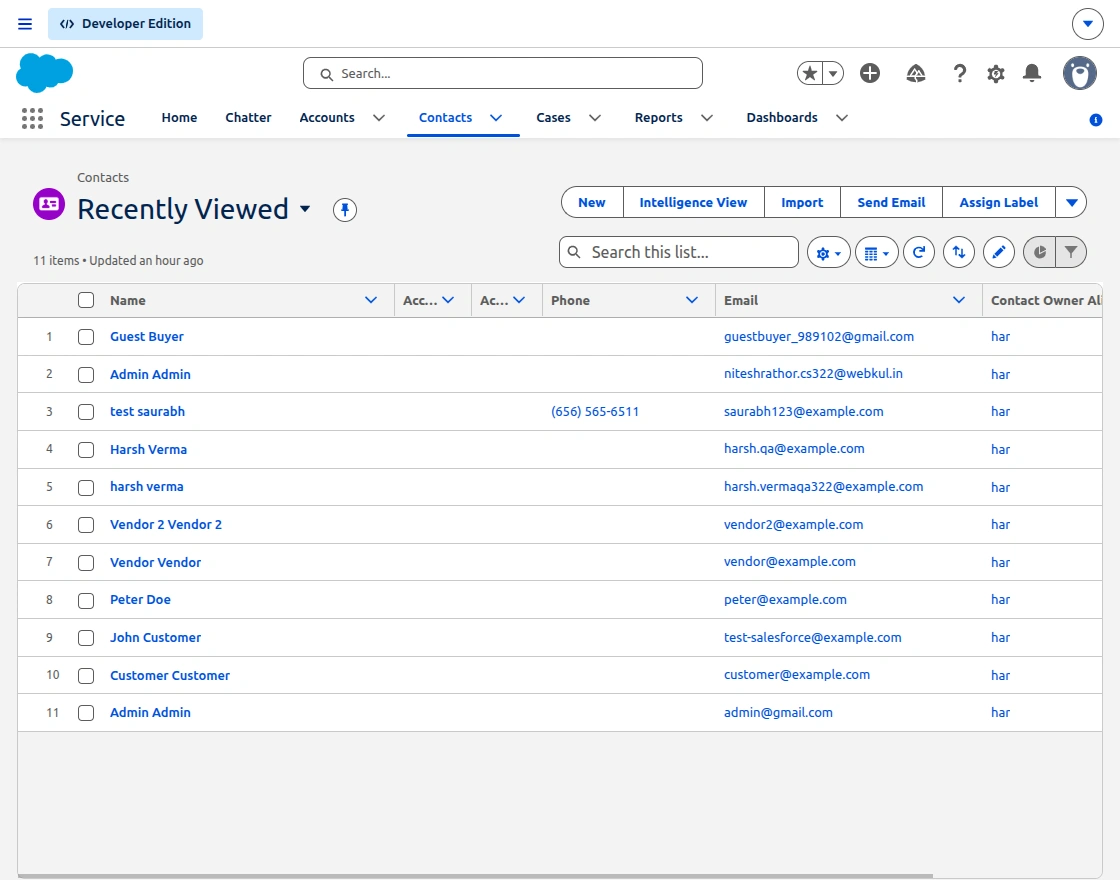Expand the Contacts tab dropdown chevron
Viewport: 1120px width, 880px height.
pyautogui.click(x=496, y=118)
